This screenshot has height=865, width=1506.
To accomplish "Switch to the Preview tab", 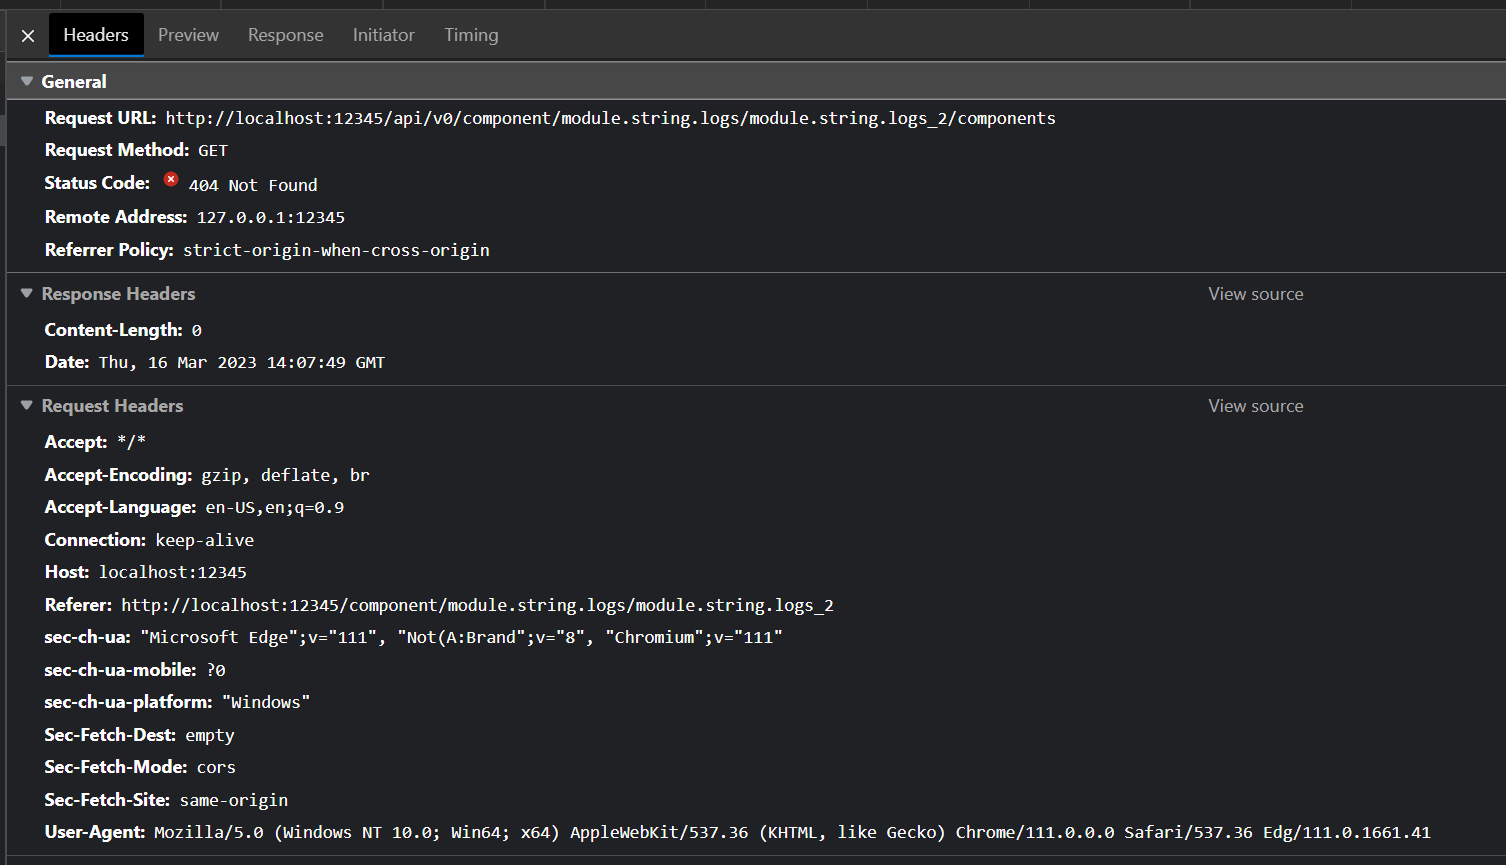I will click(x=188, y=35).
